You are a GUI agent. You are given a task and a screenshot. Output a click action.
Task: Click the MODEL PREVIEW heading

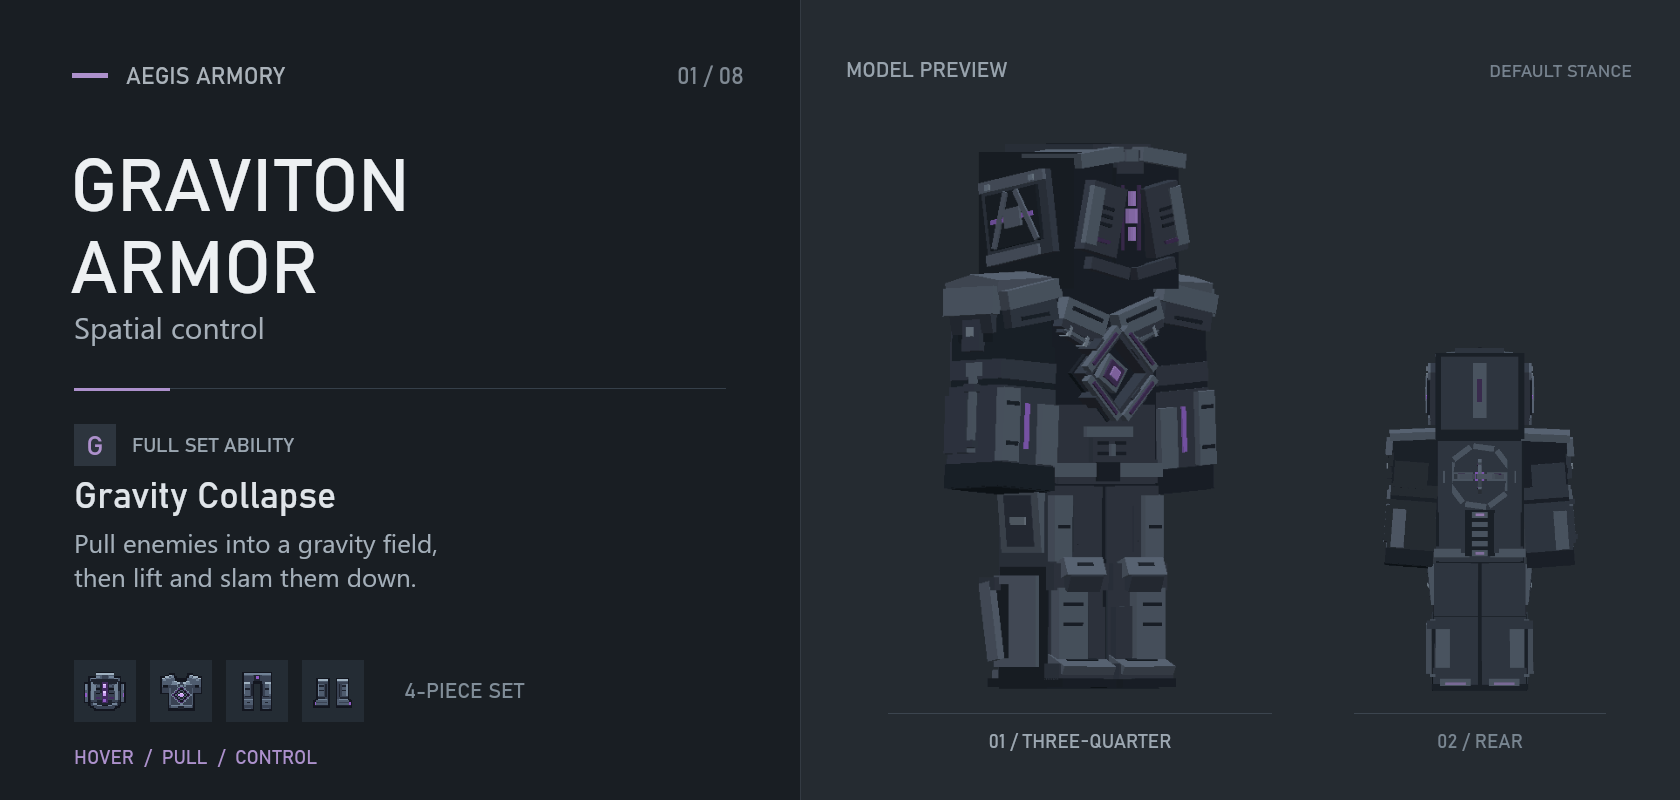point(927,70)
